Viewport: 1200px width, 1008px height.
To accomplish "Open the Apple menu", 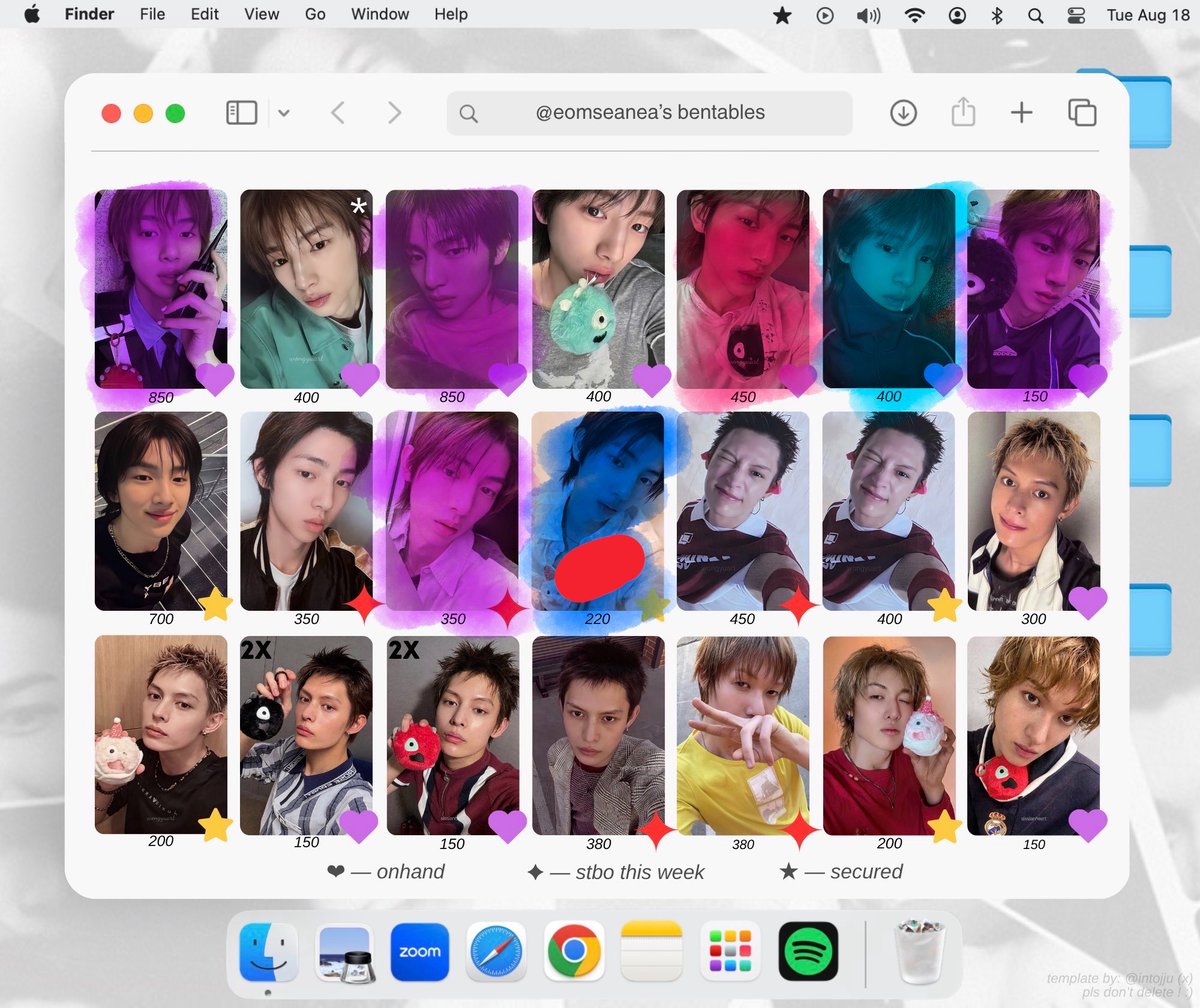I will (31, 14).
